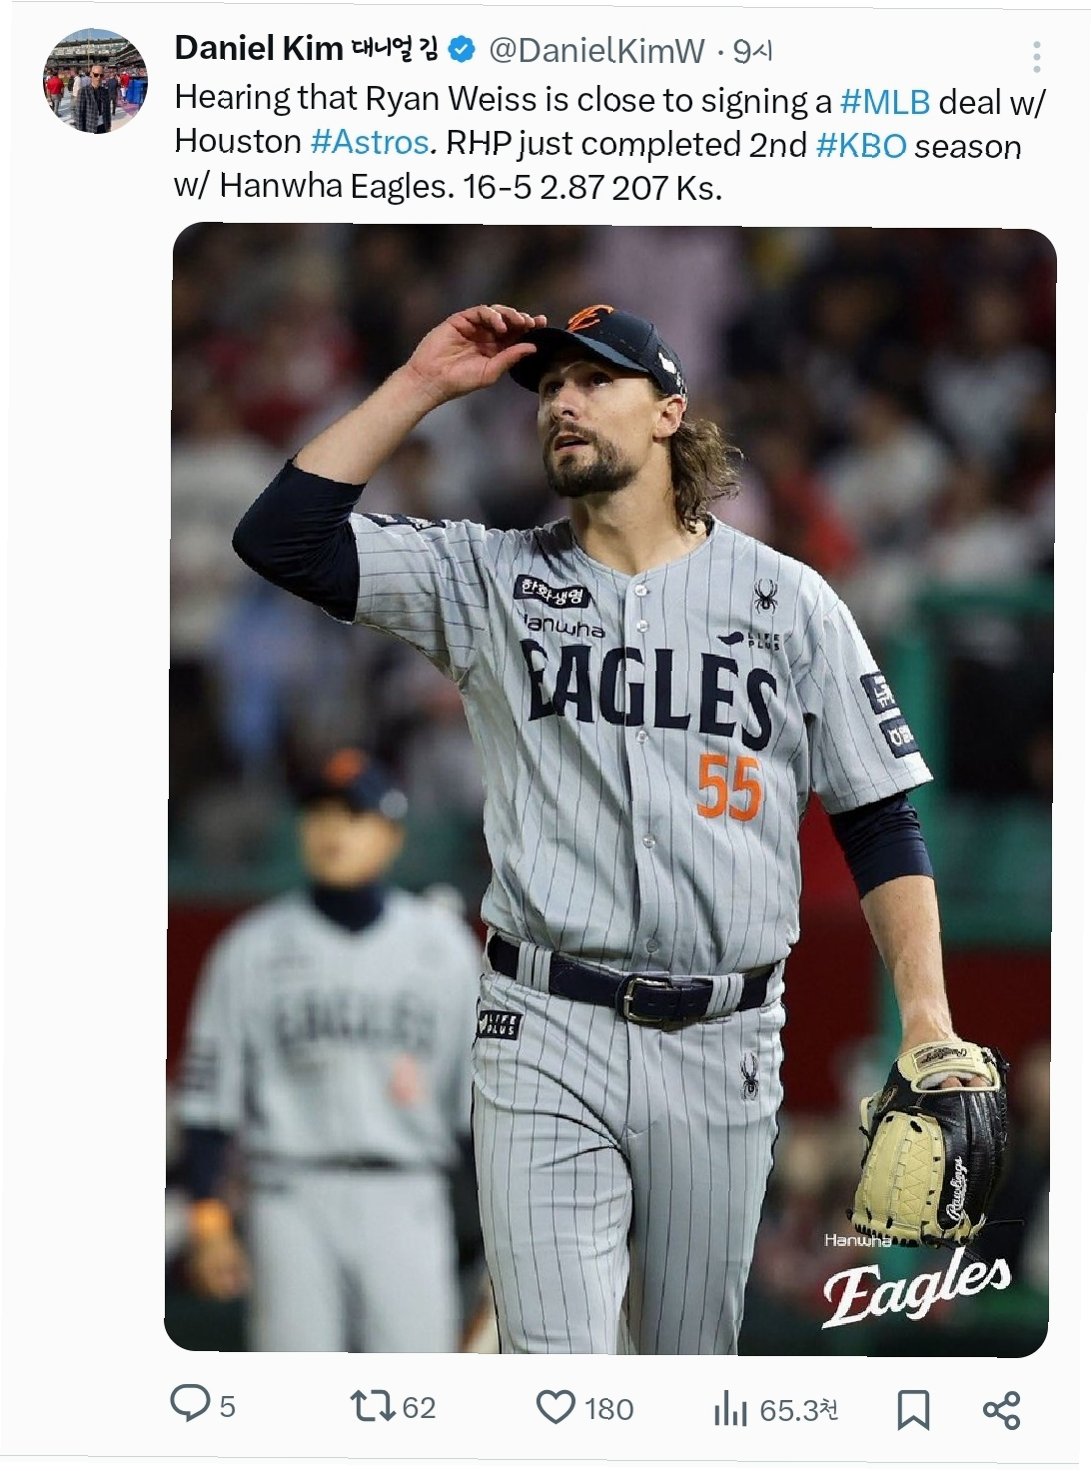Bookmark this tweet

[x=913, y=1409]
